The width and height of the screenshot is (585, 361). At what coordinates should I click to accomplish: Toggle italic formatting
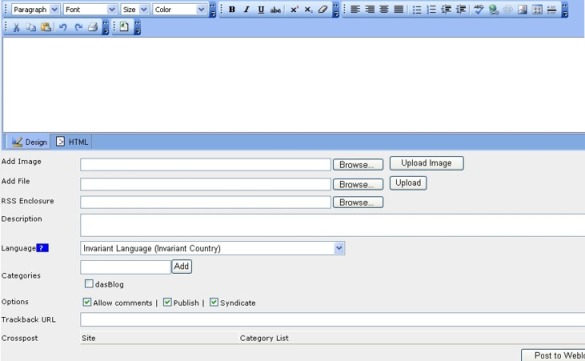point(246,9)
